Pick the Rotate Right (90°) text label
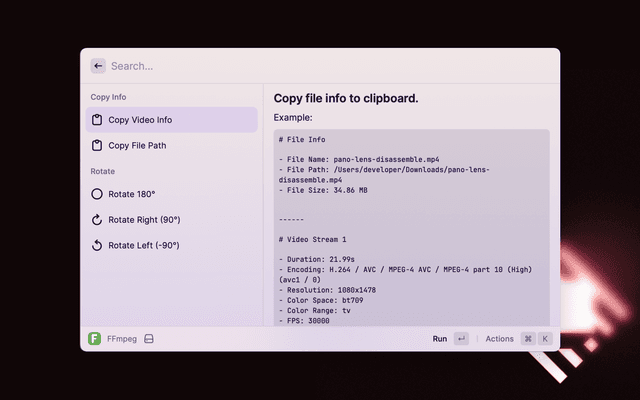 click(144, 219)
